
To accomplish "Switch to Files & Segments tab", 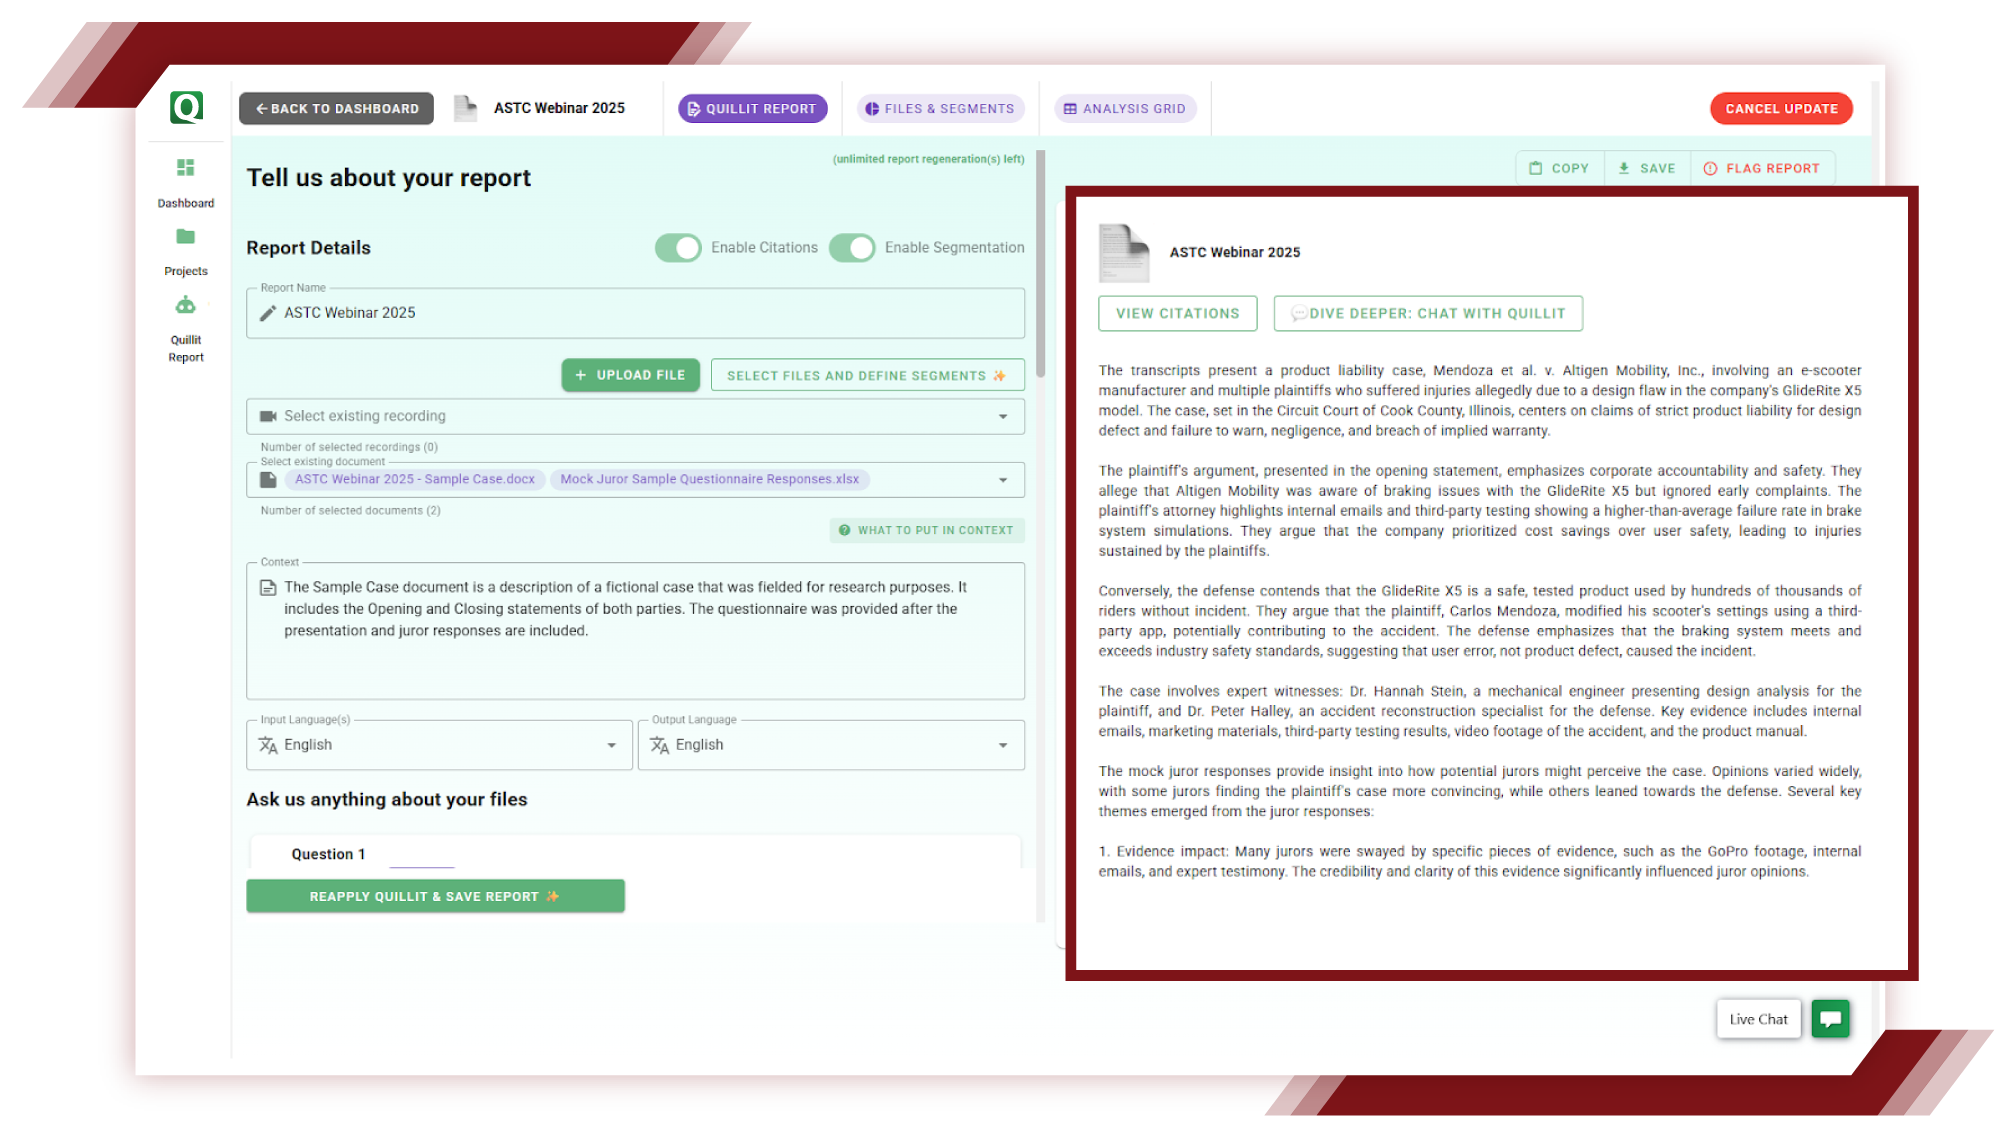I will pos(940,109).
